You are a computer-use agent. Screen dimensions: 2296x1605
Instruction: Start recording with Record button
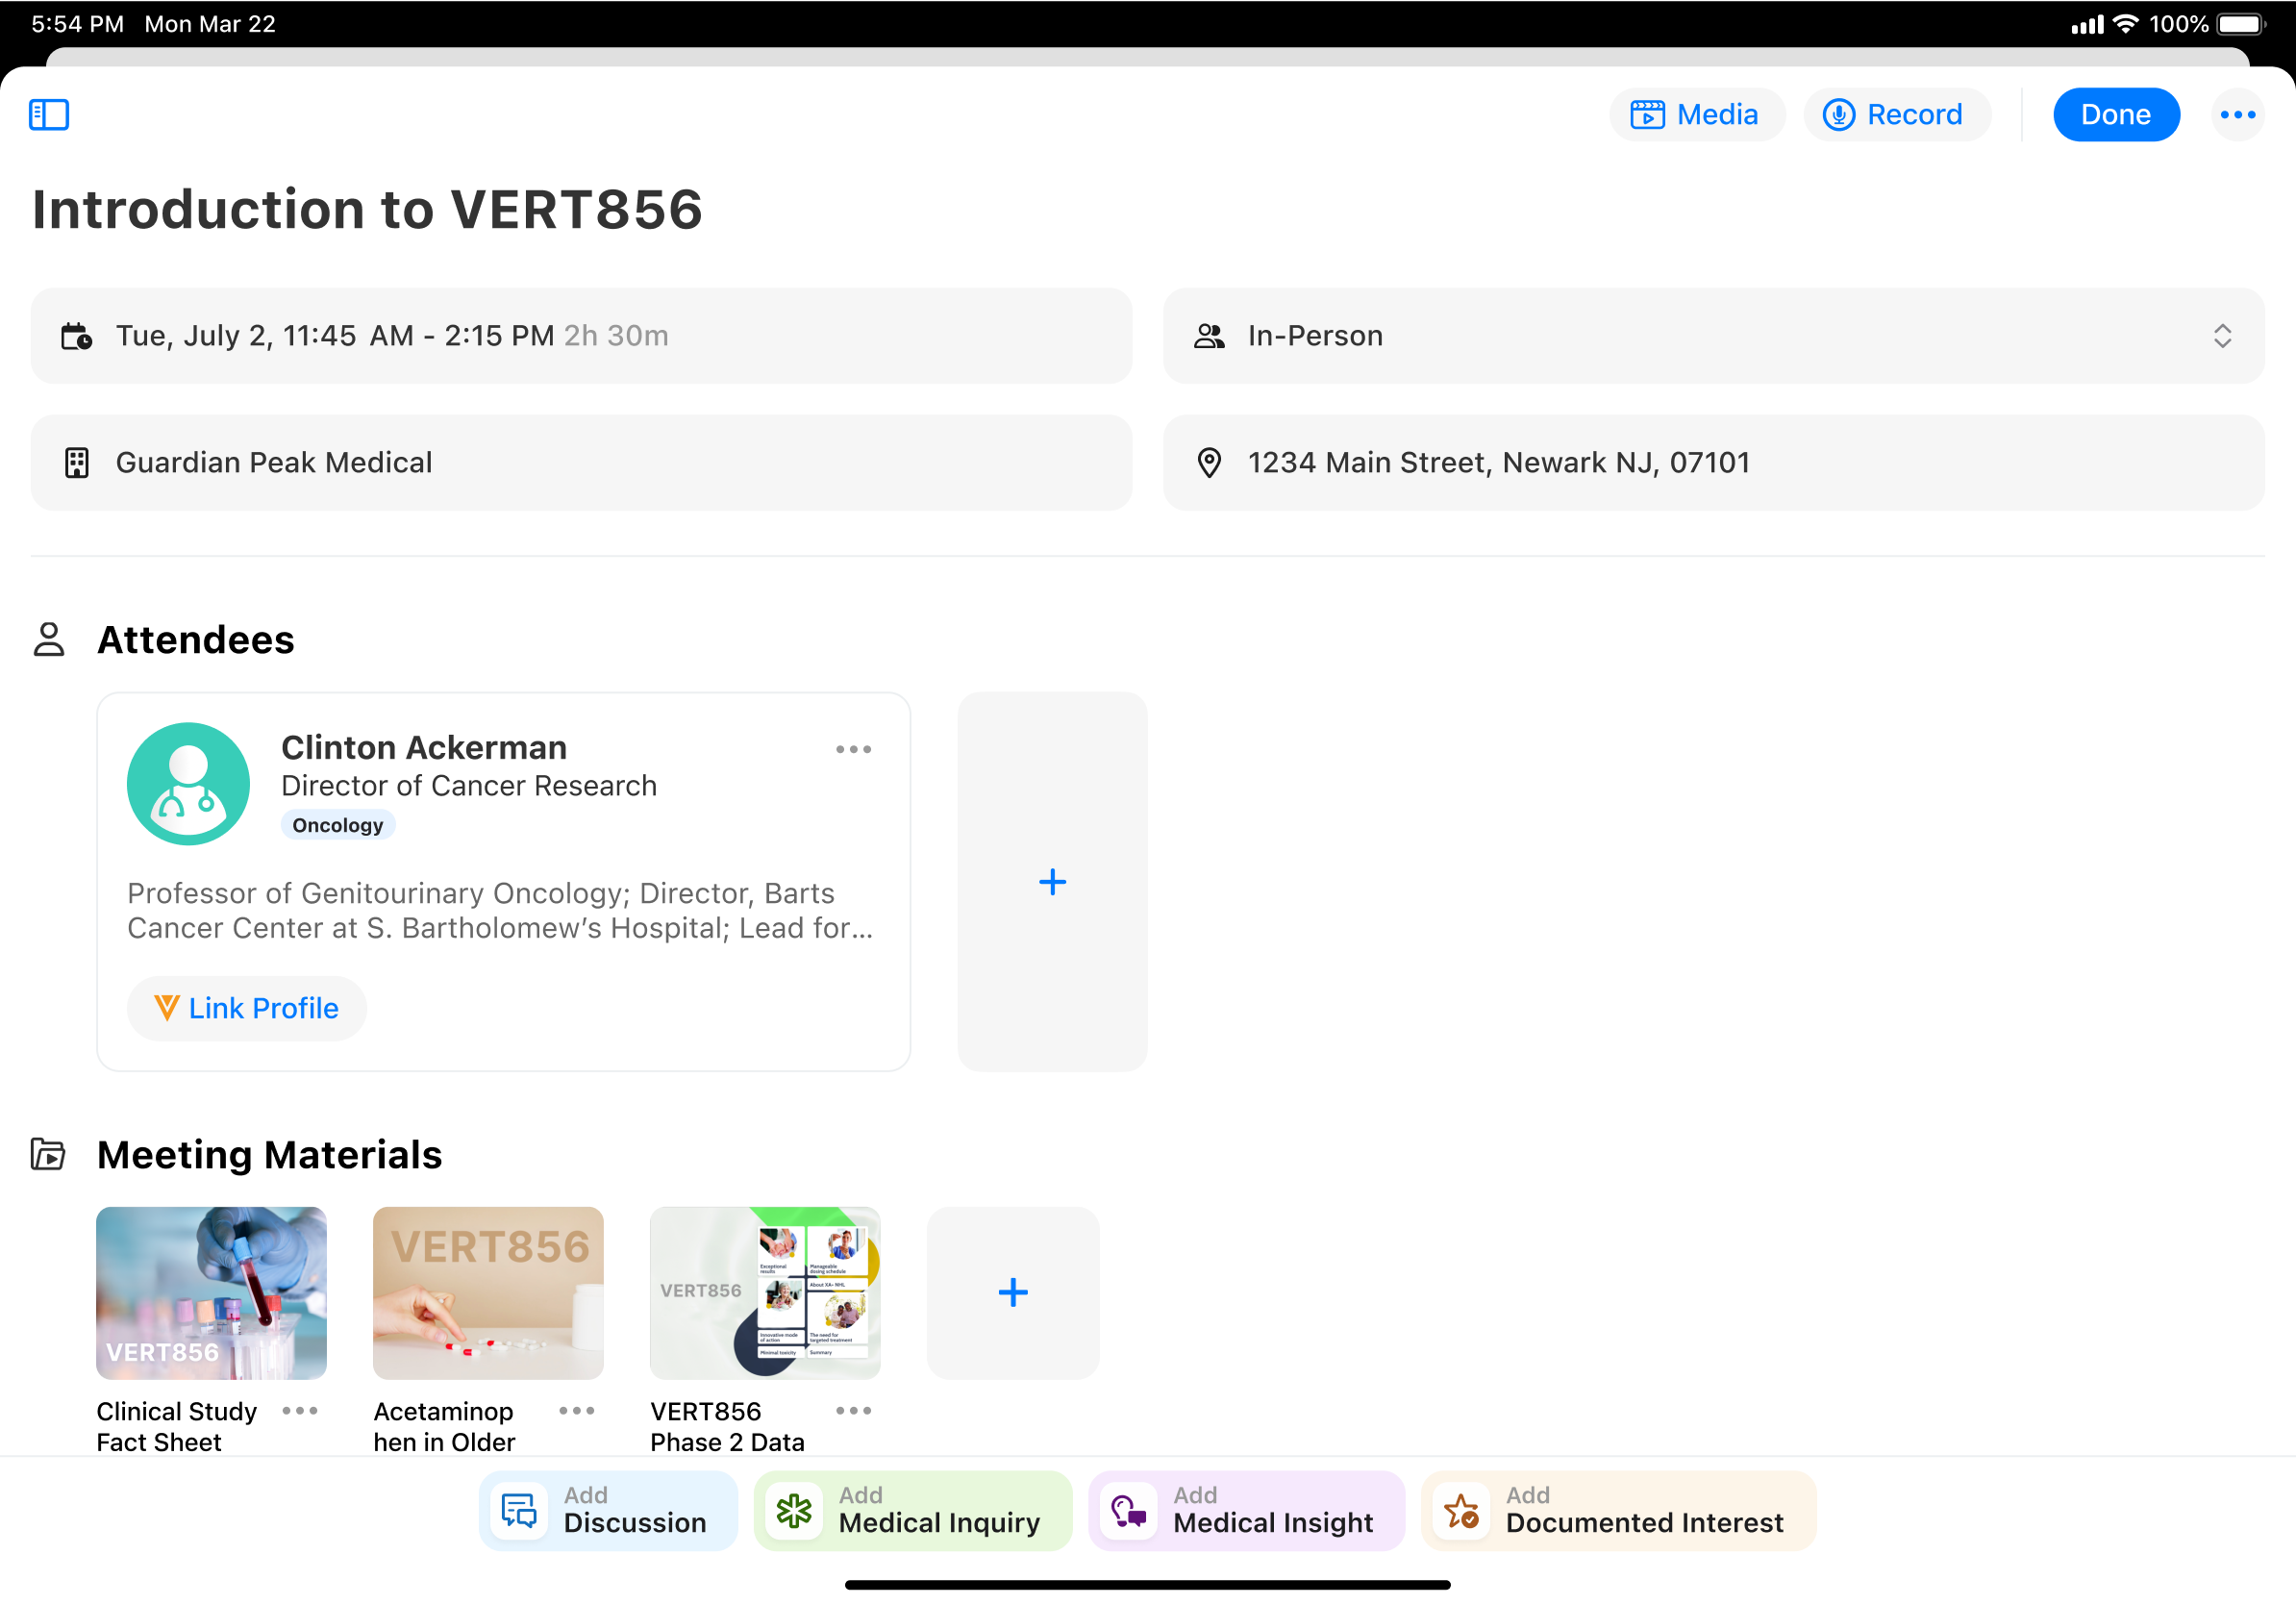1895,115
